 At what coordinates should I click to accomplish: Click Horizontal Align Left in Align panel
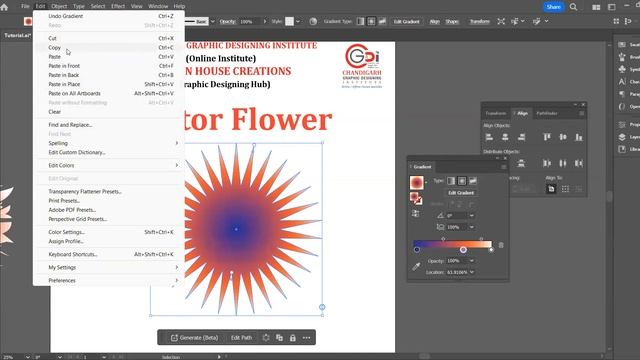coord(489,137)
